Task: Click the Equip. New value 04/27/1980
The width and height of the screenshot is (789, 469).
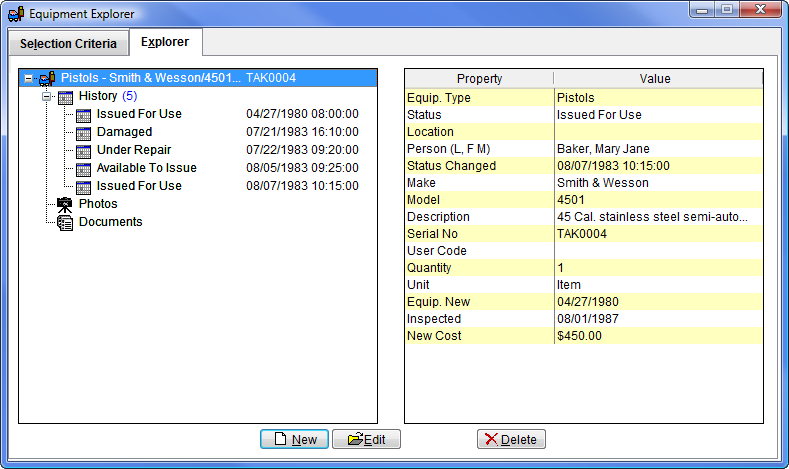Action: (x=588, y=302)
